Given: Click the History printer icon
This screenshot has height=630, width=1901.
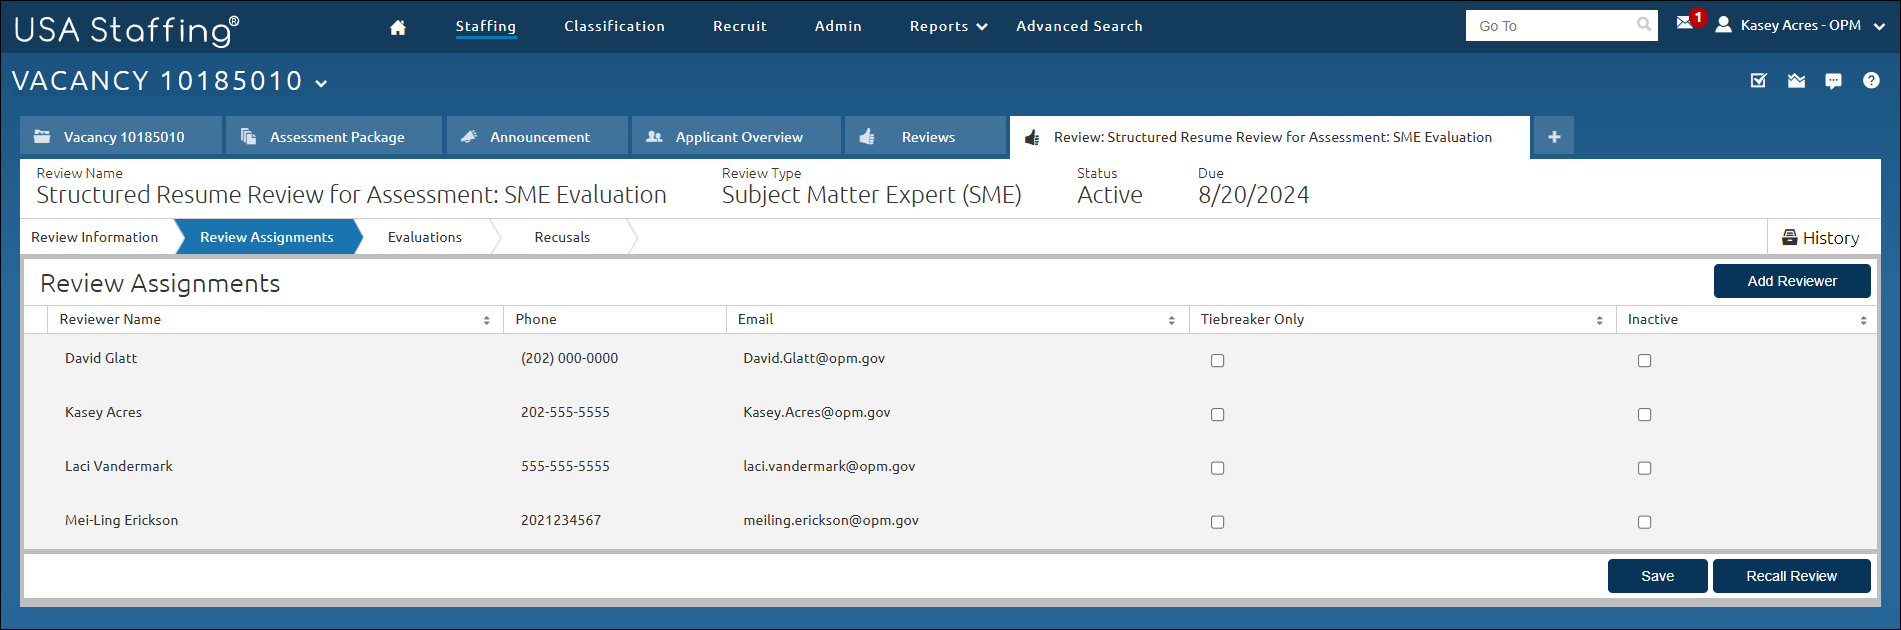Looking at the screenshot, I should (x=1790, y=237).
